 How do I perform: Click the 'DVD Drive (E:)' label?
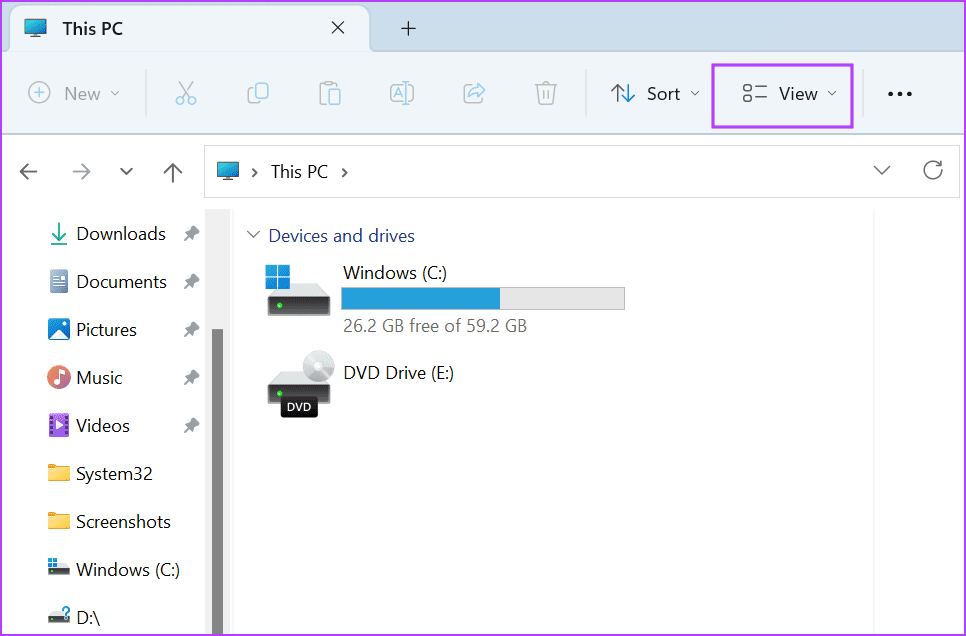pos(399,373)
